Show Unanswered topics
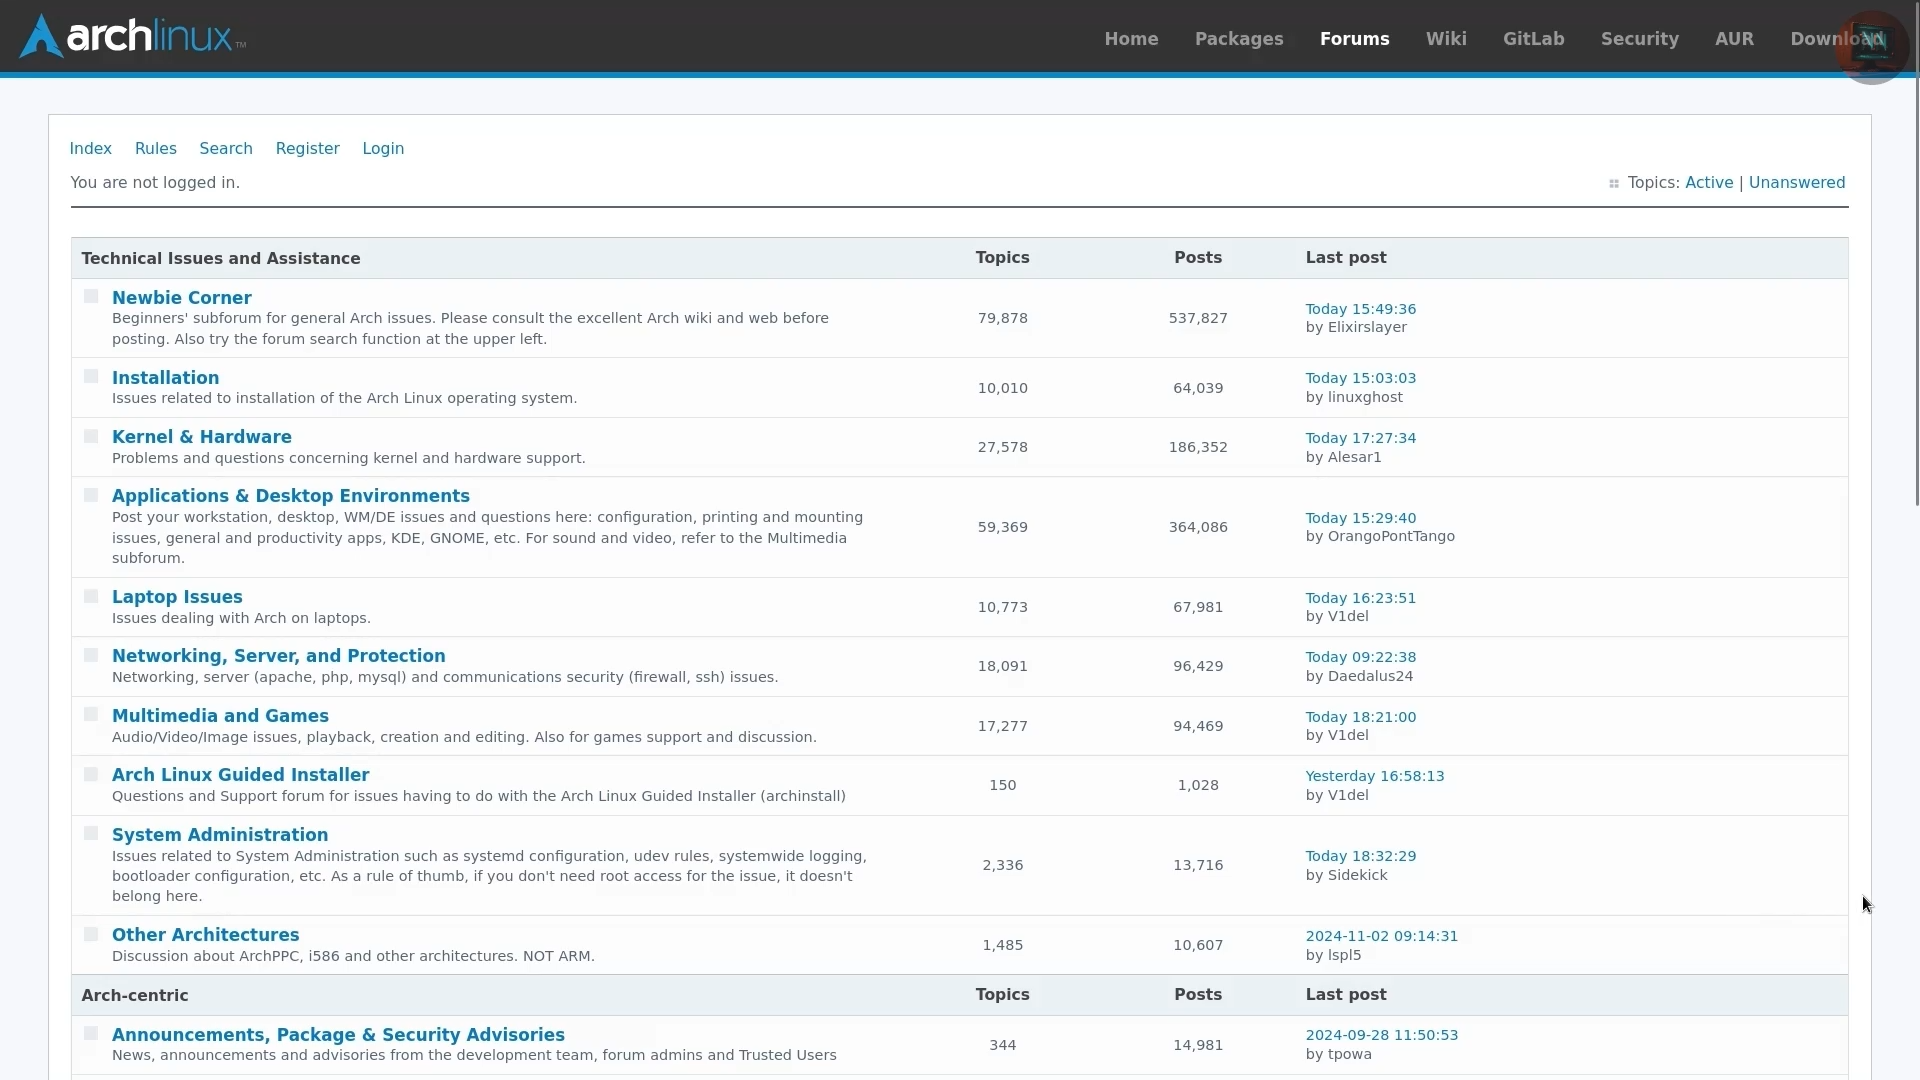The height and width of the screenshot is (1080, 1920). coord(1796,183)
